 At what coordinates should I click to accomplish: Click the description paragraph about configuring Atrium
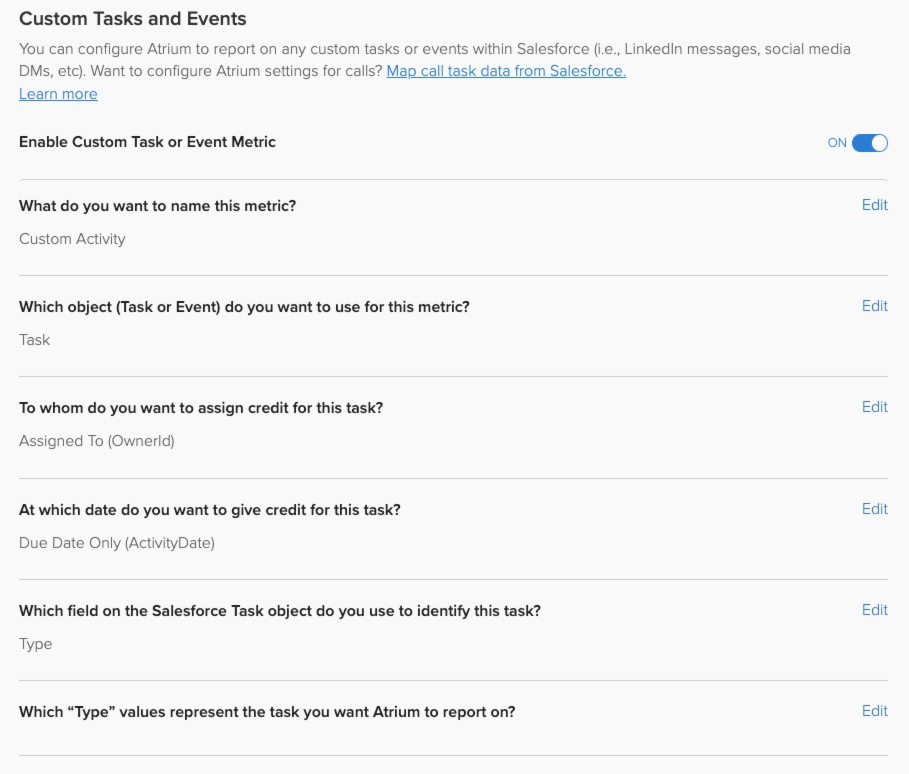pyautogui.click(x=435, y=60)
